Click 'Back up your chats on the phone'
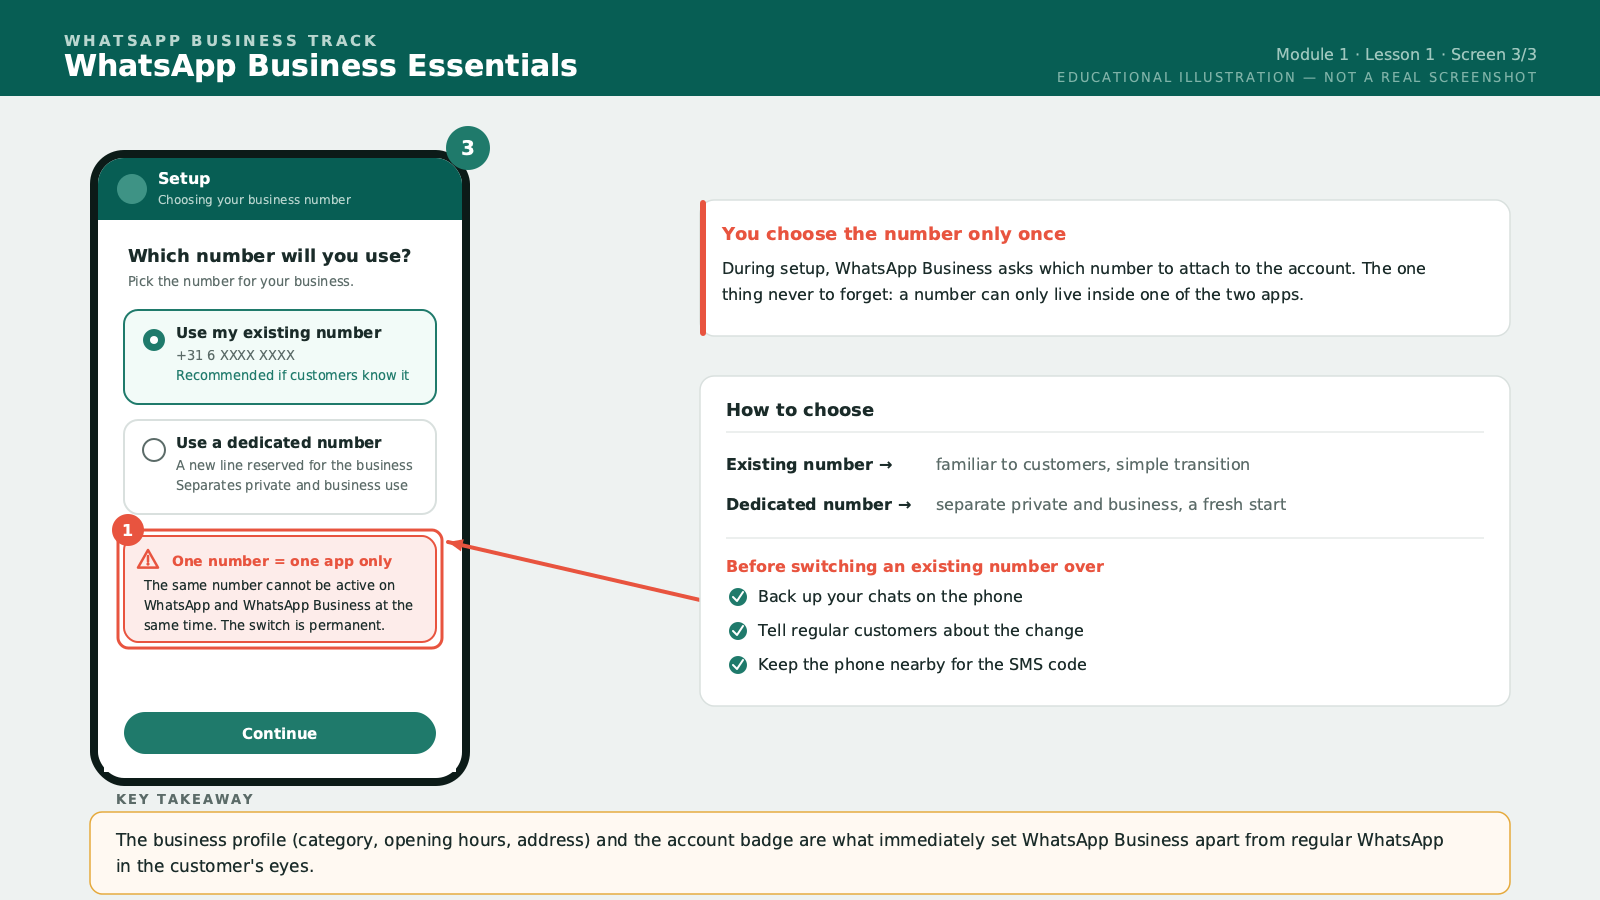Viewport: 1600px width, 900px height. click(890, 597)
